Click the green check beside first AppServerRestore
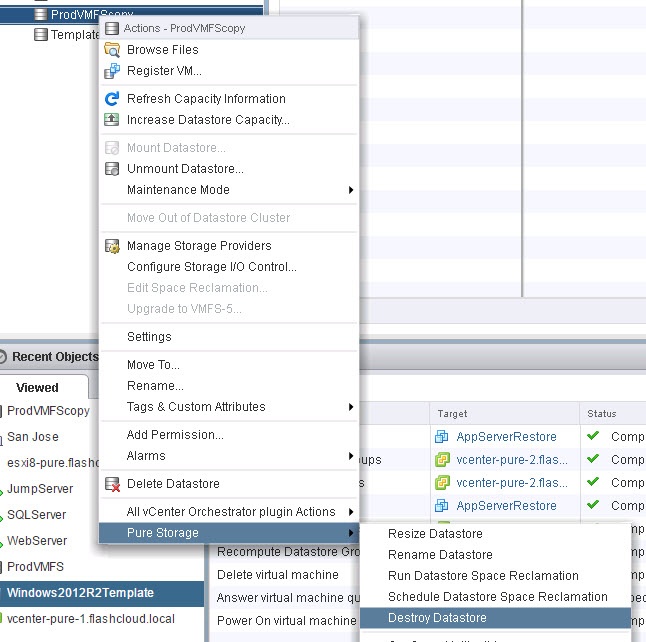 (x=593, y=435)
